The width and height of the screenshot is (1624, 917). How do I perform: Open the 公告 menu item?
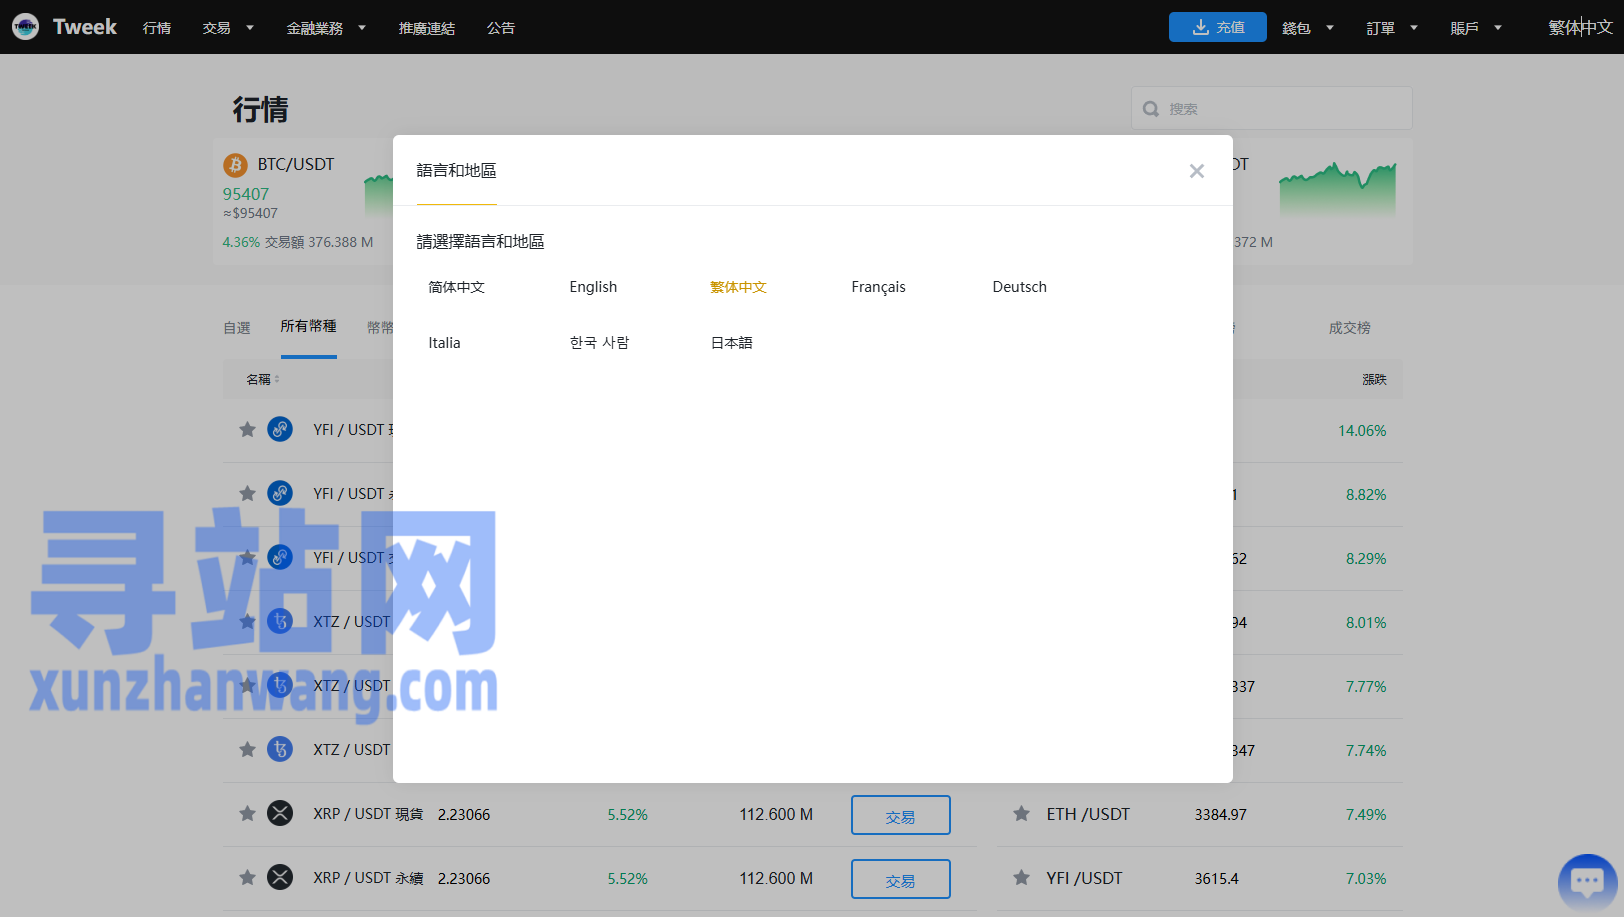[x=501, y=27]
